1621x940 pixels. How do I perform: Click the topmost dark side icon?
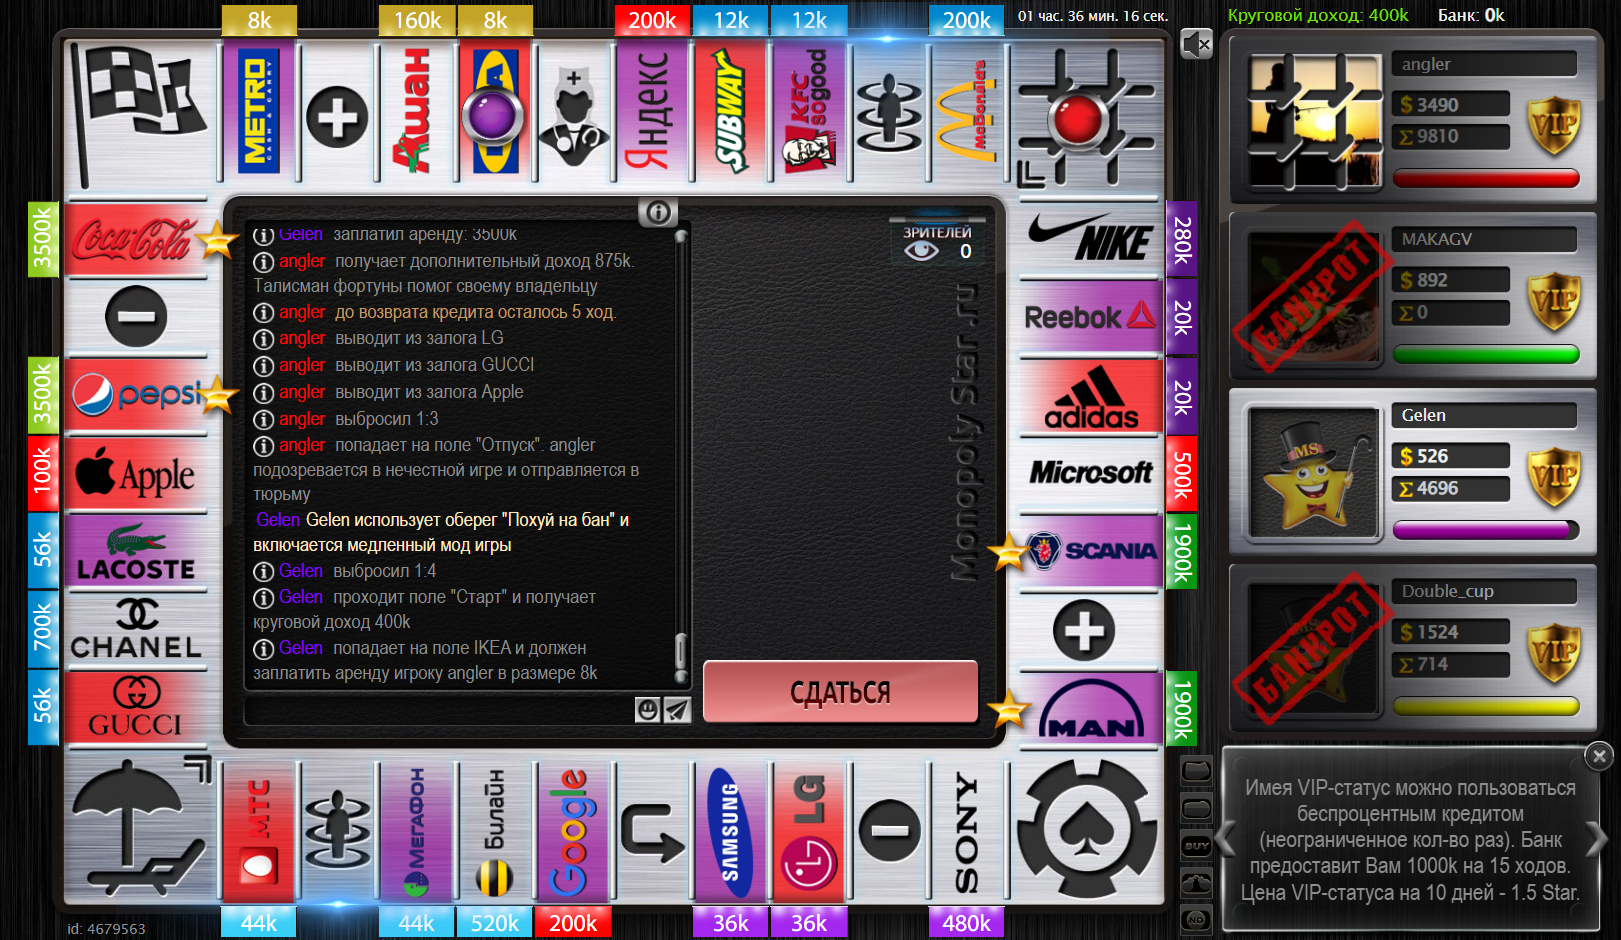click(1197, 771)
